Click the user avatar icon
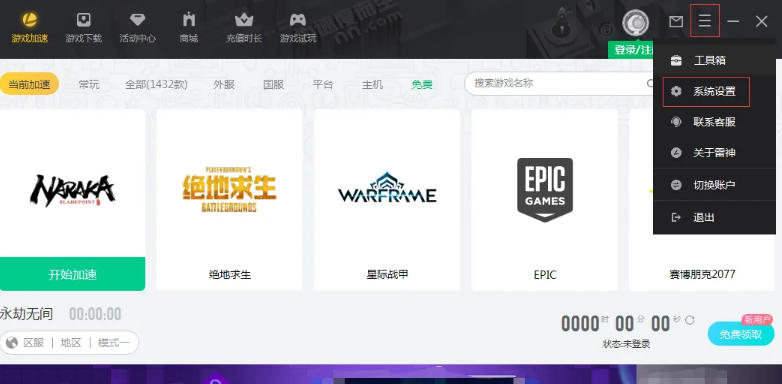The width and height of the screenshot is (782, 384). (x=635, y=22)
